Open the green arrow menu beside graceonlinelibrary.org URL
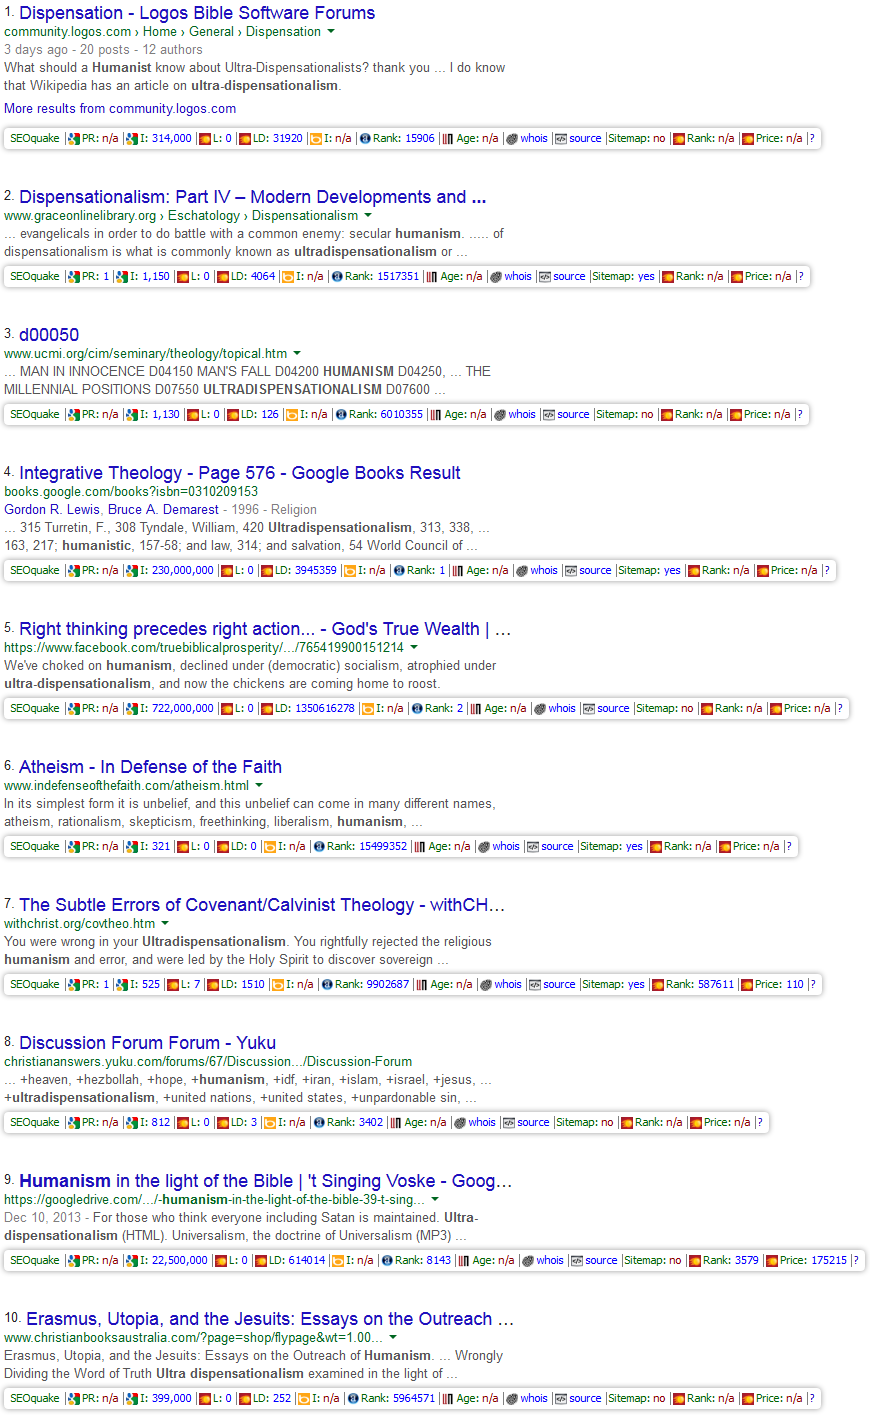 pyautogui.click(x=368, y=216)
